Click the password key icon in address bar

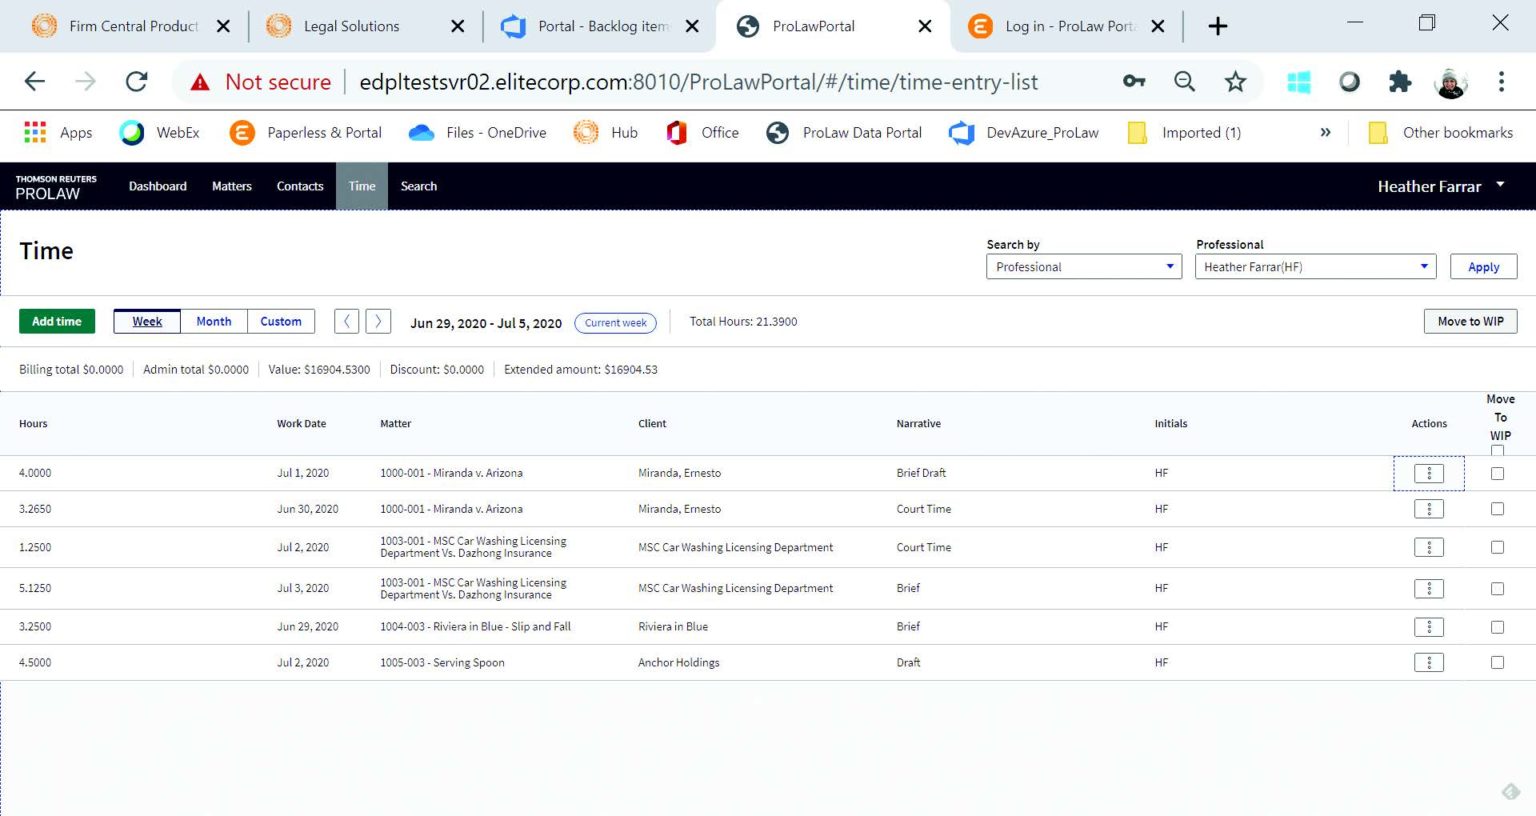(x=1134, y=82)
